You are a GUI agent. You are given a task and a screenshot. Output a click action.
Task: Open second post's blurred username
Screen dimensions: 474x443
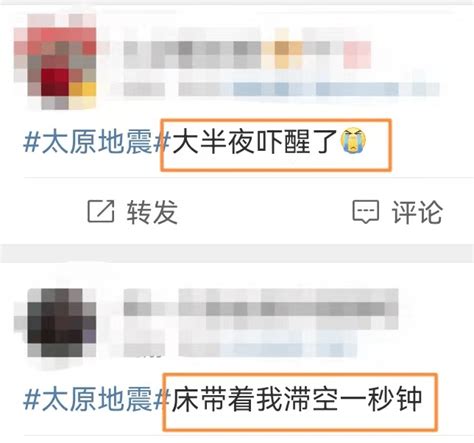[x=261, y=309]
